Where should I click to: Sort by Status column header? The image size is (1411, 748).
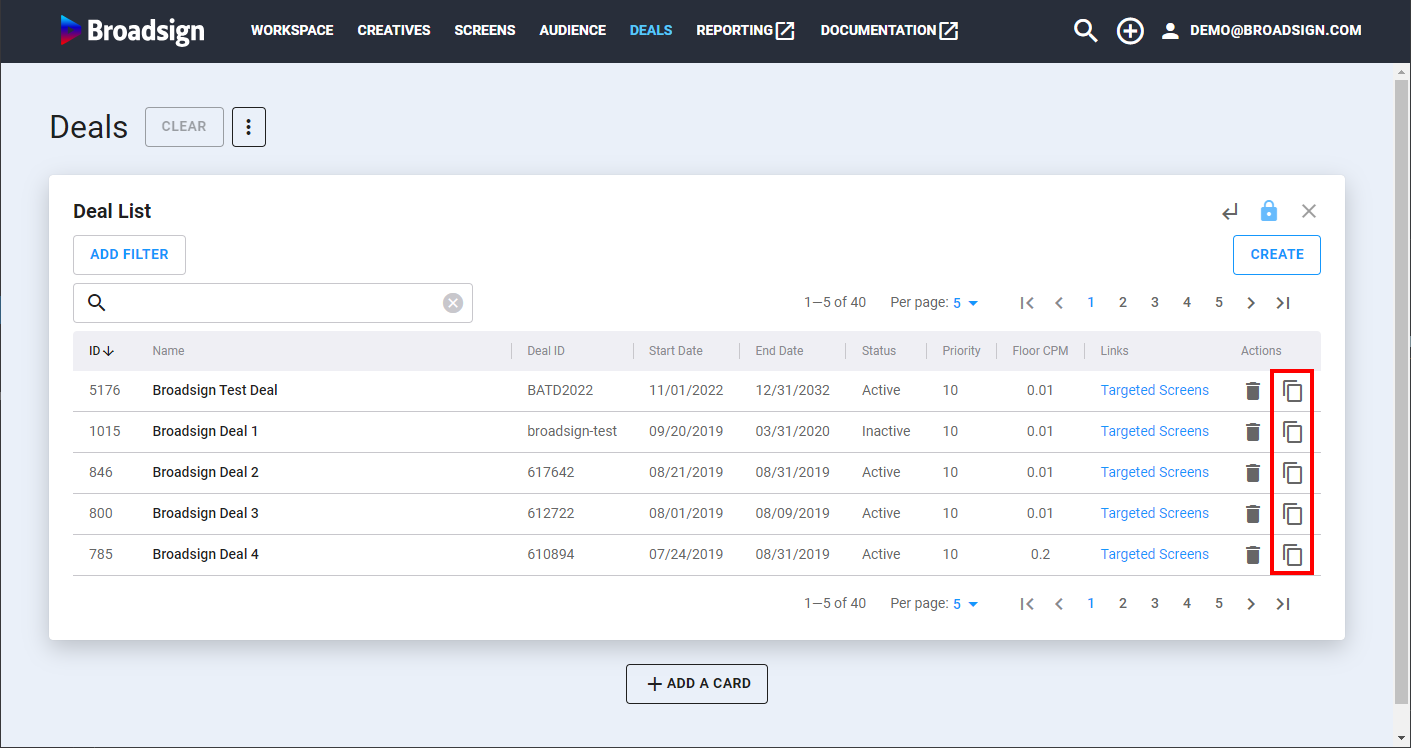point(879,351)
